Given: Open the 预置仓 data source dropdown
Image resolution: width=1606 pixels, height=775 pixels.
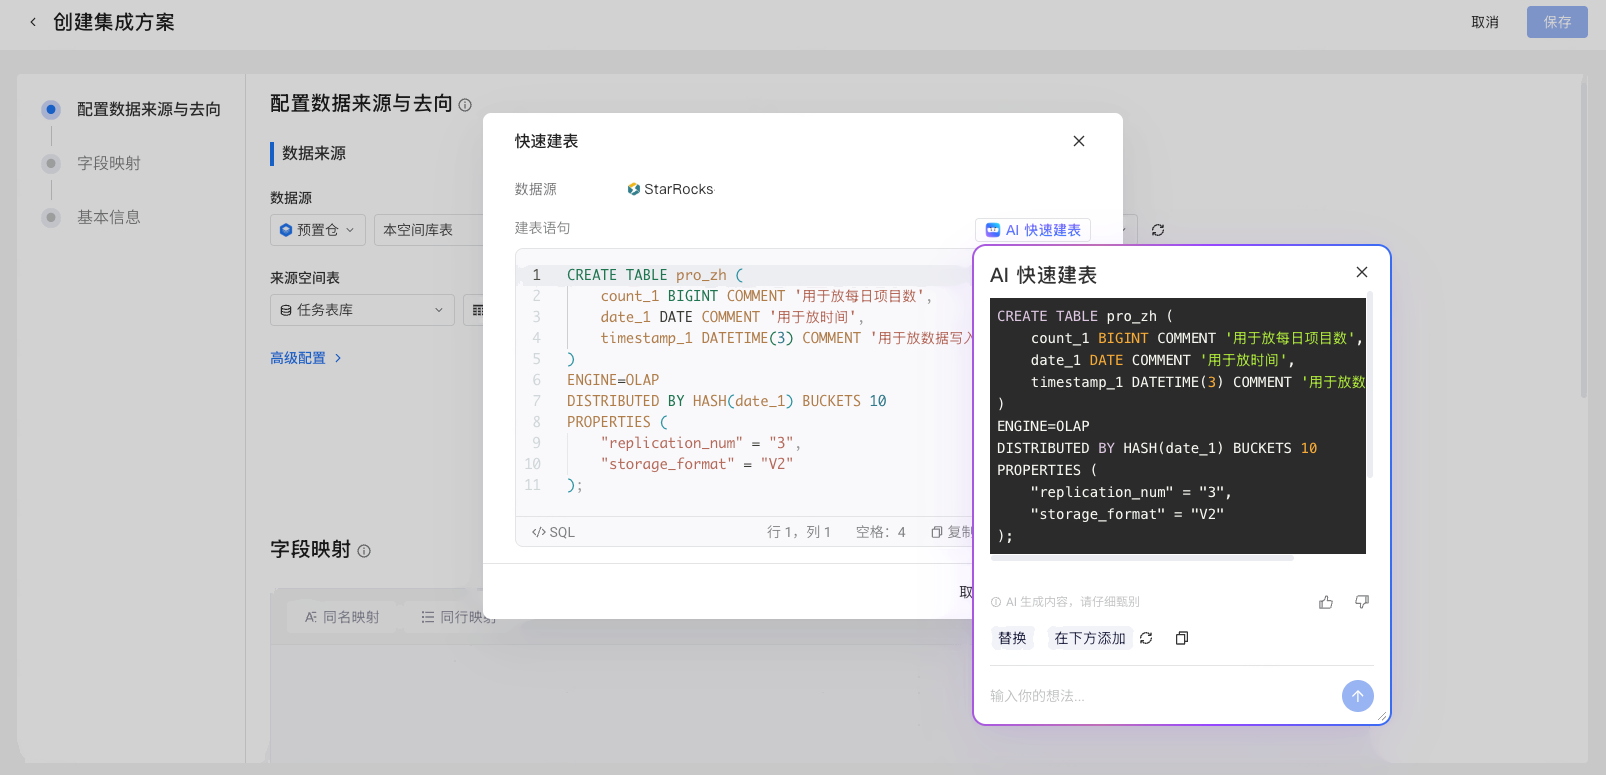Looking at the screenshot, I should pyautogui.click(x=318, y=230).
